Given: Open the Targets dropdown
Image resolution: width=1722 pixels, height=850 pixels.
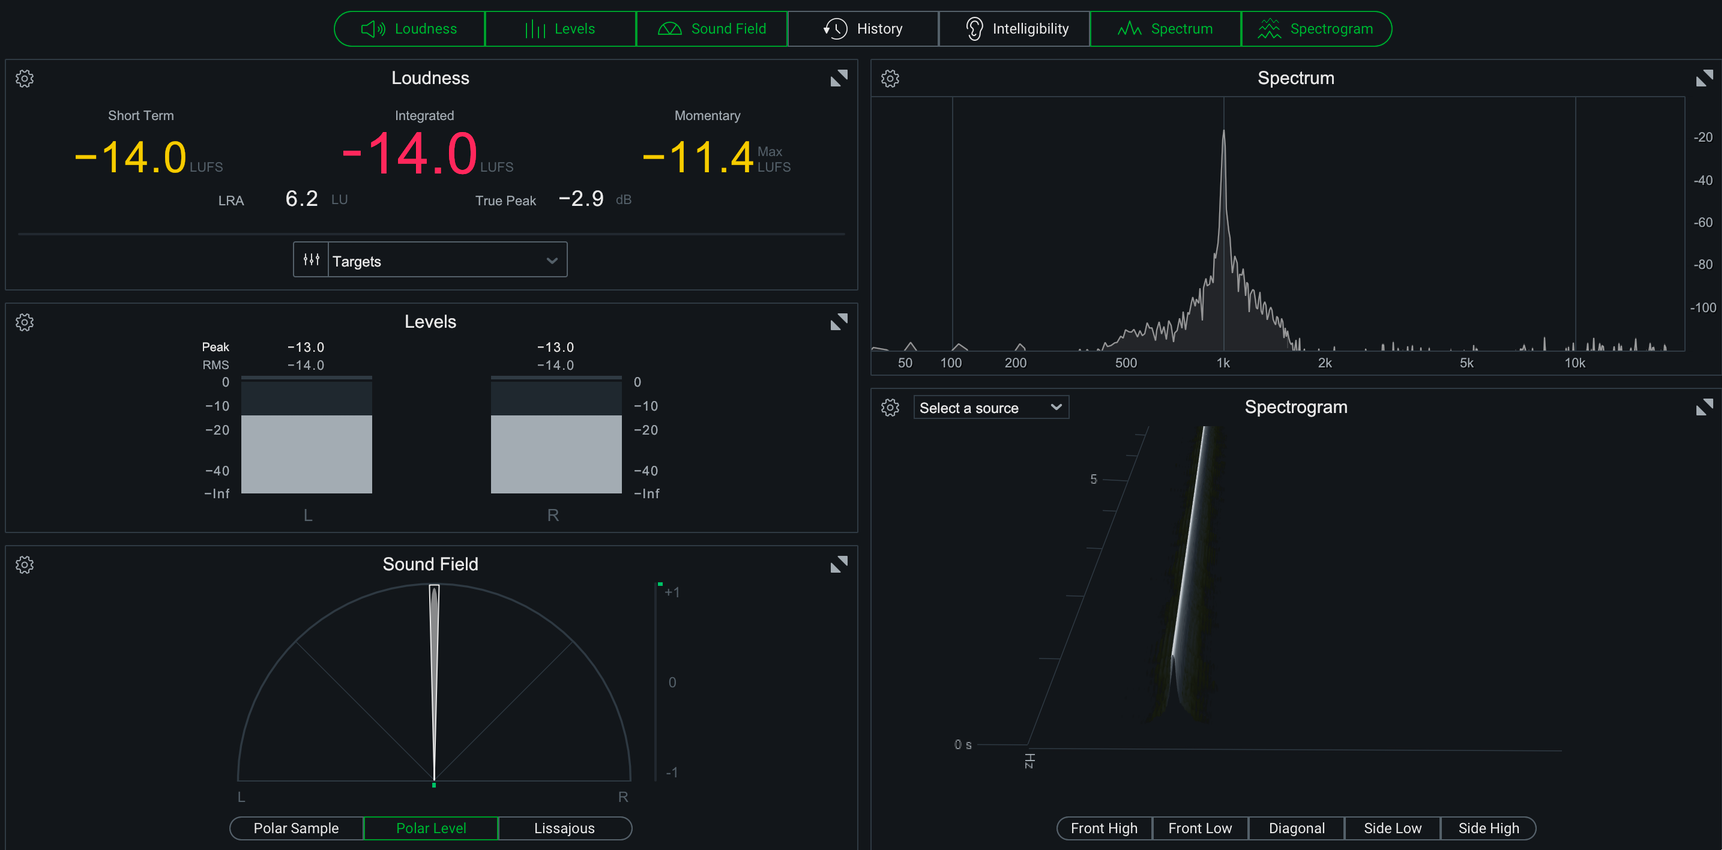Looking at the screenshot, I should click(447, 260).
